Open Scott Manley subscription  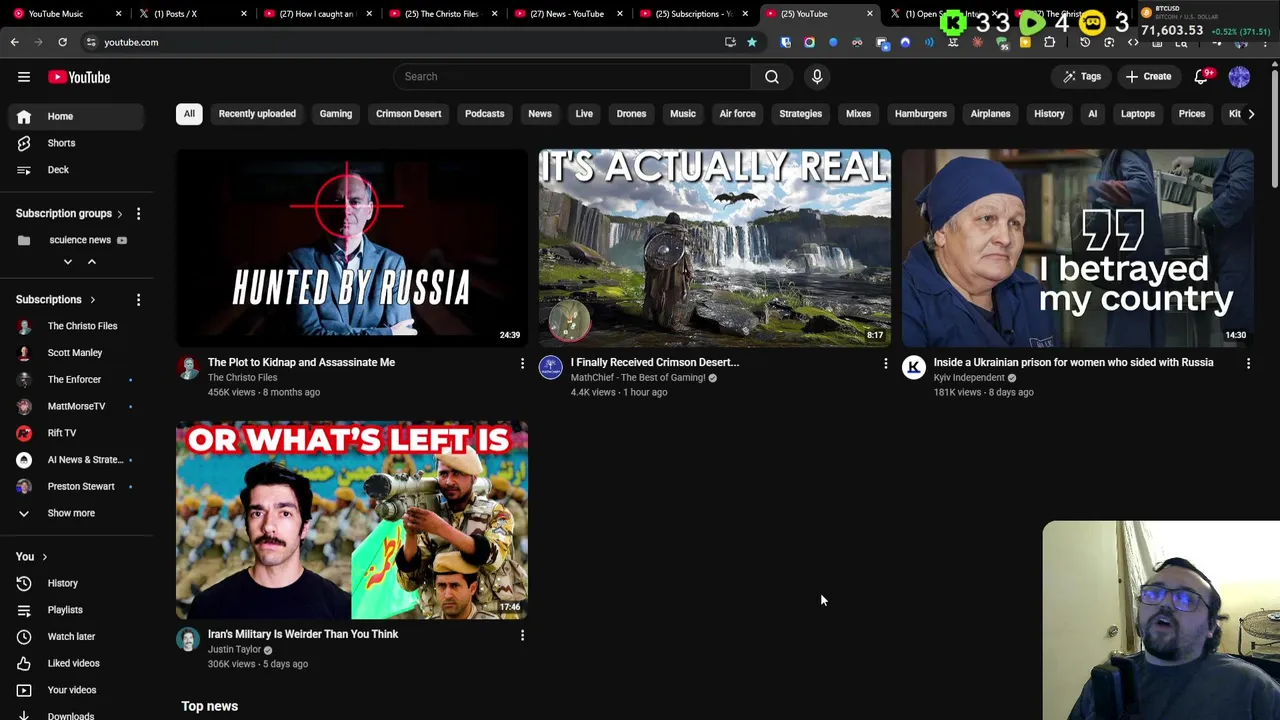click(x=77, y=353)
